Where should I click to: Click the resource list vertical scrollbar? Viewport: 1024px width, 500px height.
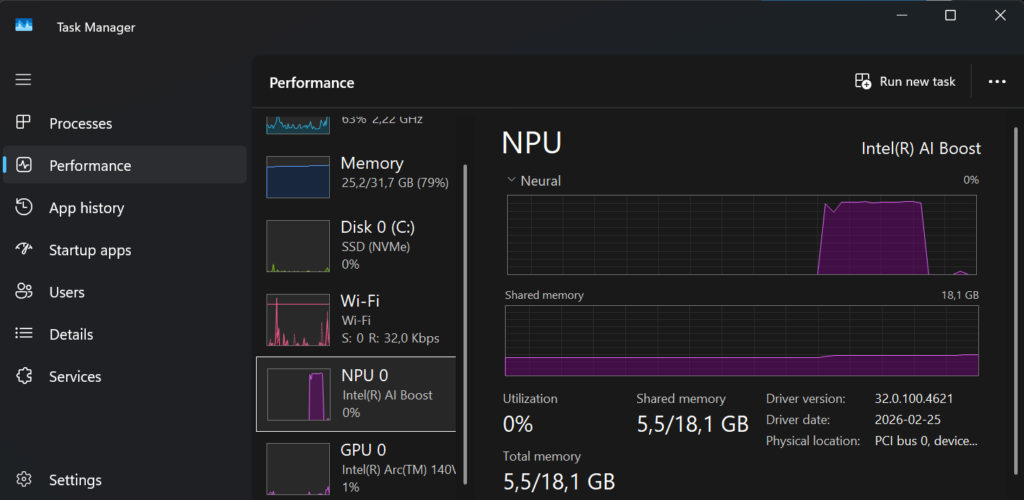coord(464,300)
